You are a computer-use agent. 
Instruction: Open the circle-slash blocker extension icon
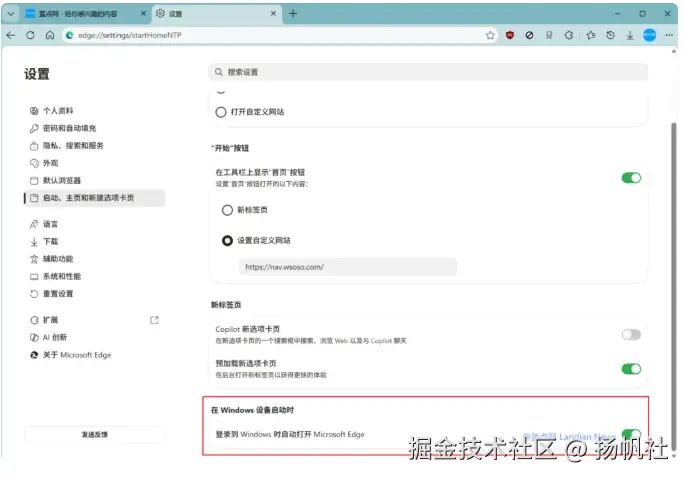[x=529, y=35]
